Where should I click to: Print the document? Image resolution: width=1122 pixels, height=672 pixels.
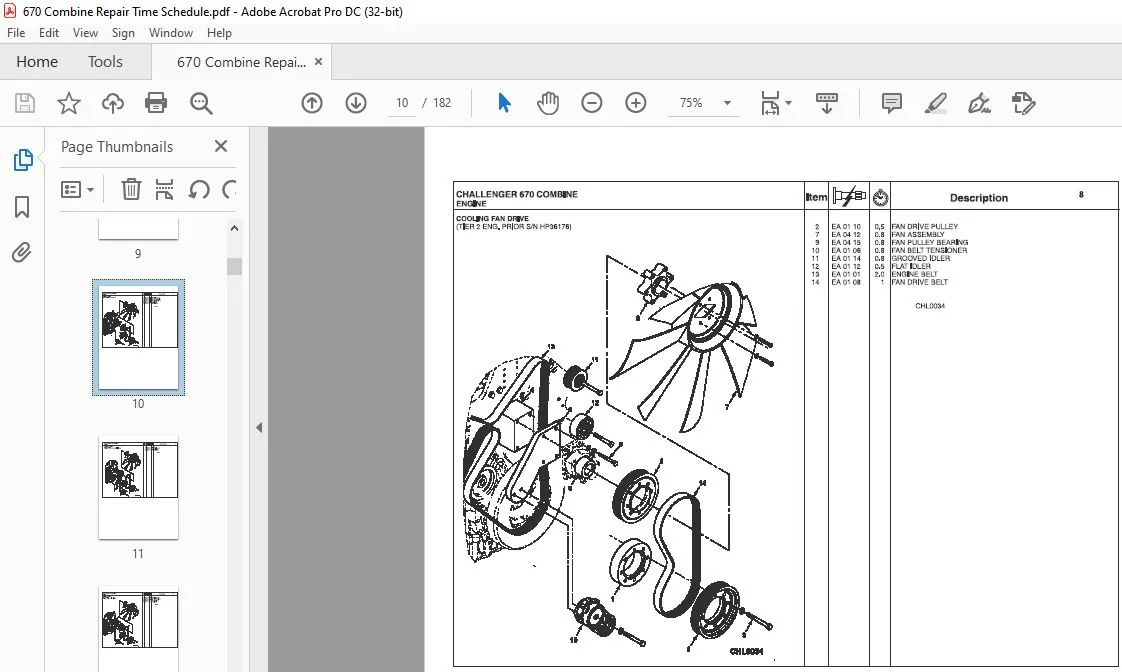pyautogui.click(x=156, y=103)
